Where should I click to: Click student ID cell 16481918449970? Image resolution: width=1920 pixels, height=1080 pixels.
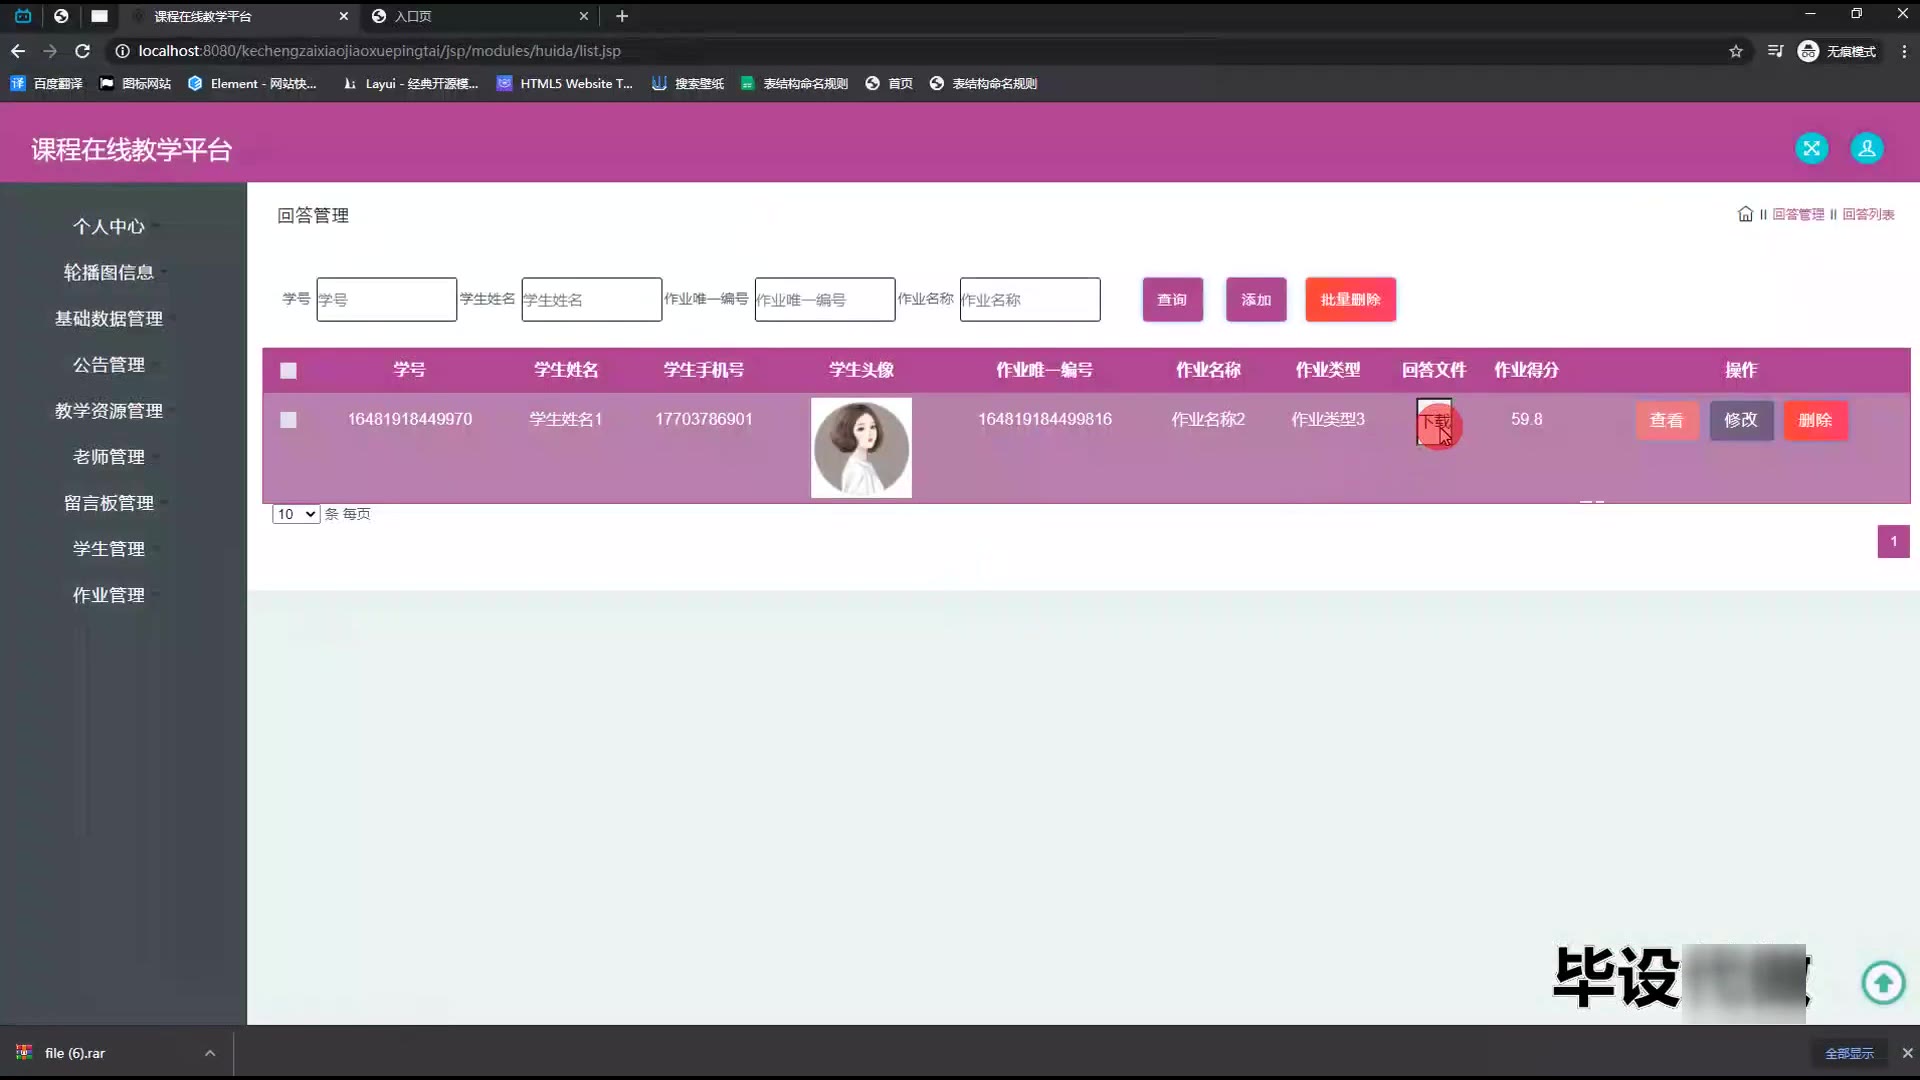(x=410, y=420)
